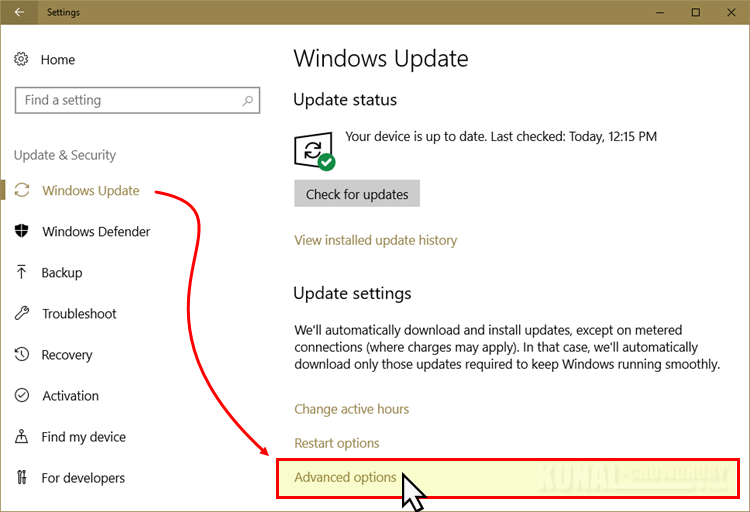Click the Change active hours link
The image size is (750, 512).
pyautogui.click(x=352, y=409)
